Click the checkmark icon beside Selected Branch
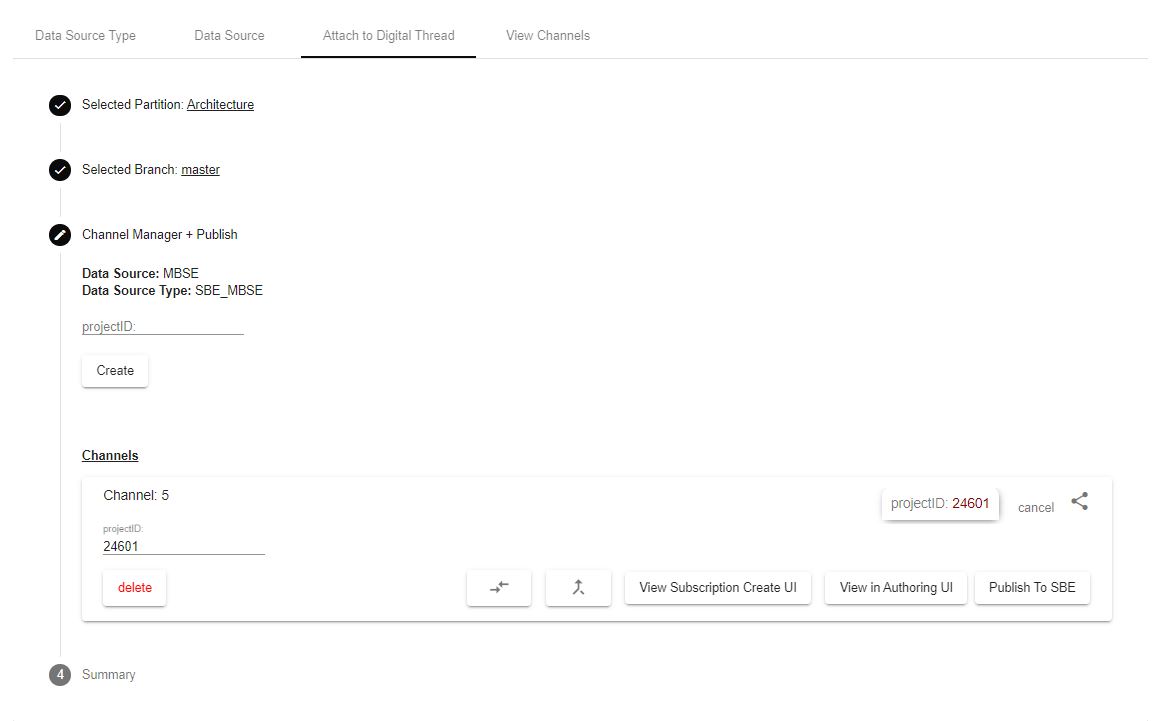The width and height of the screenshot is (1155, 721). click(x=60, y=170)
